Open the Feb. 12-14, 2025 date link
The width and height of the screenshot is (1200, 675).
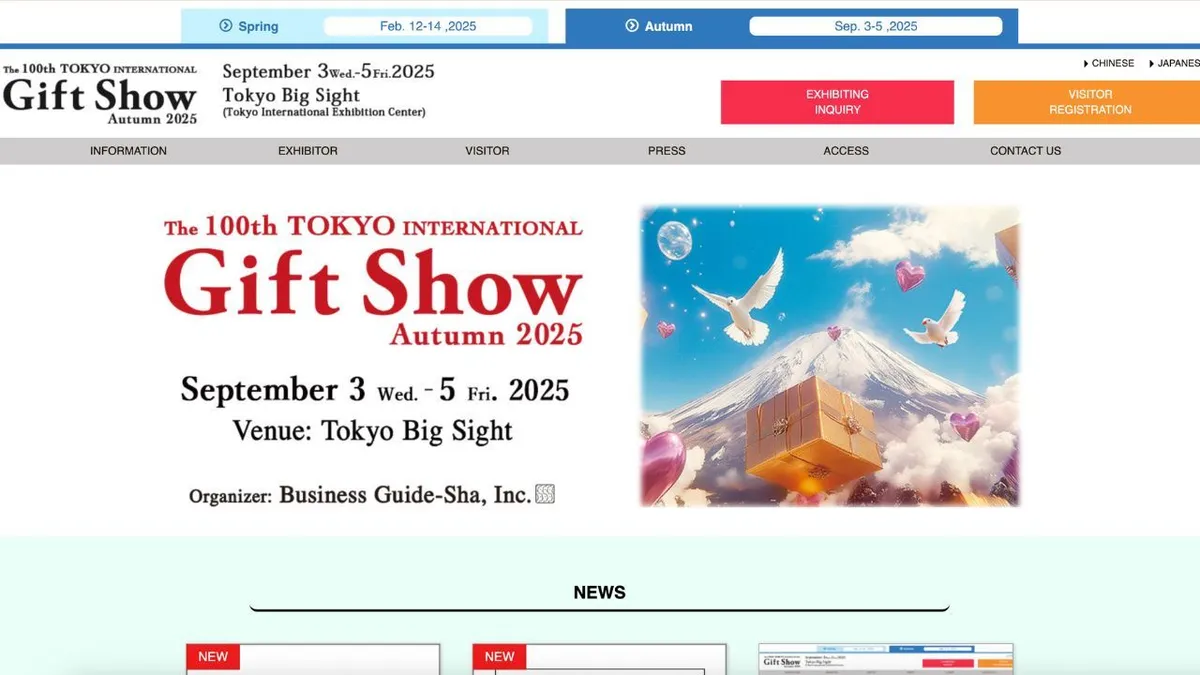[428, 26]
